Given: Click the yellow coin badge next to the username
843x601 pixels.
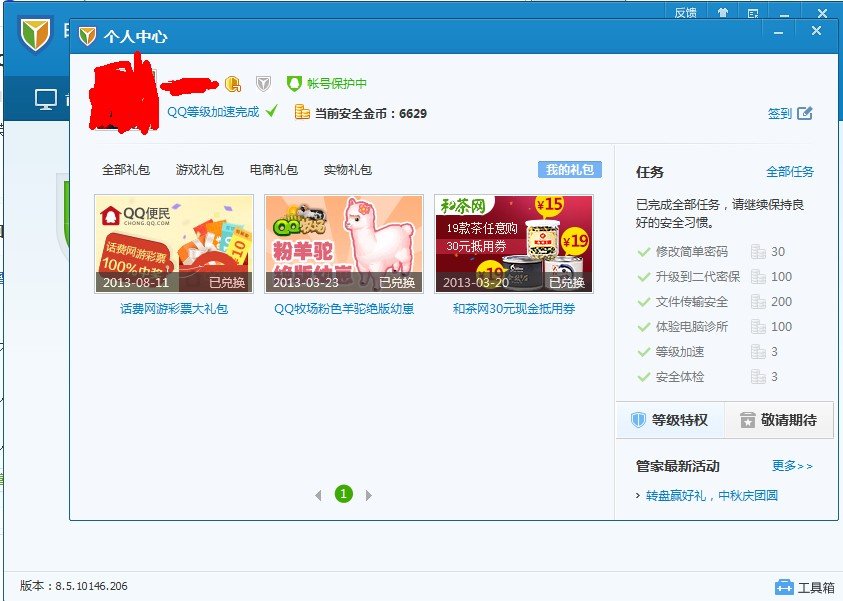Looking at the screenshot, I should click(x=231, y=82).
